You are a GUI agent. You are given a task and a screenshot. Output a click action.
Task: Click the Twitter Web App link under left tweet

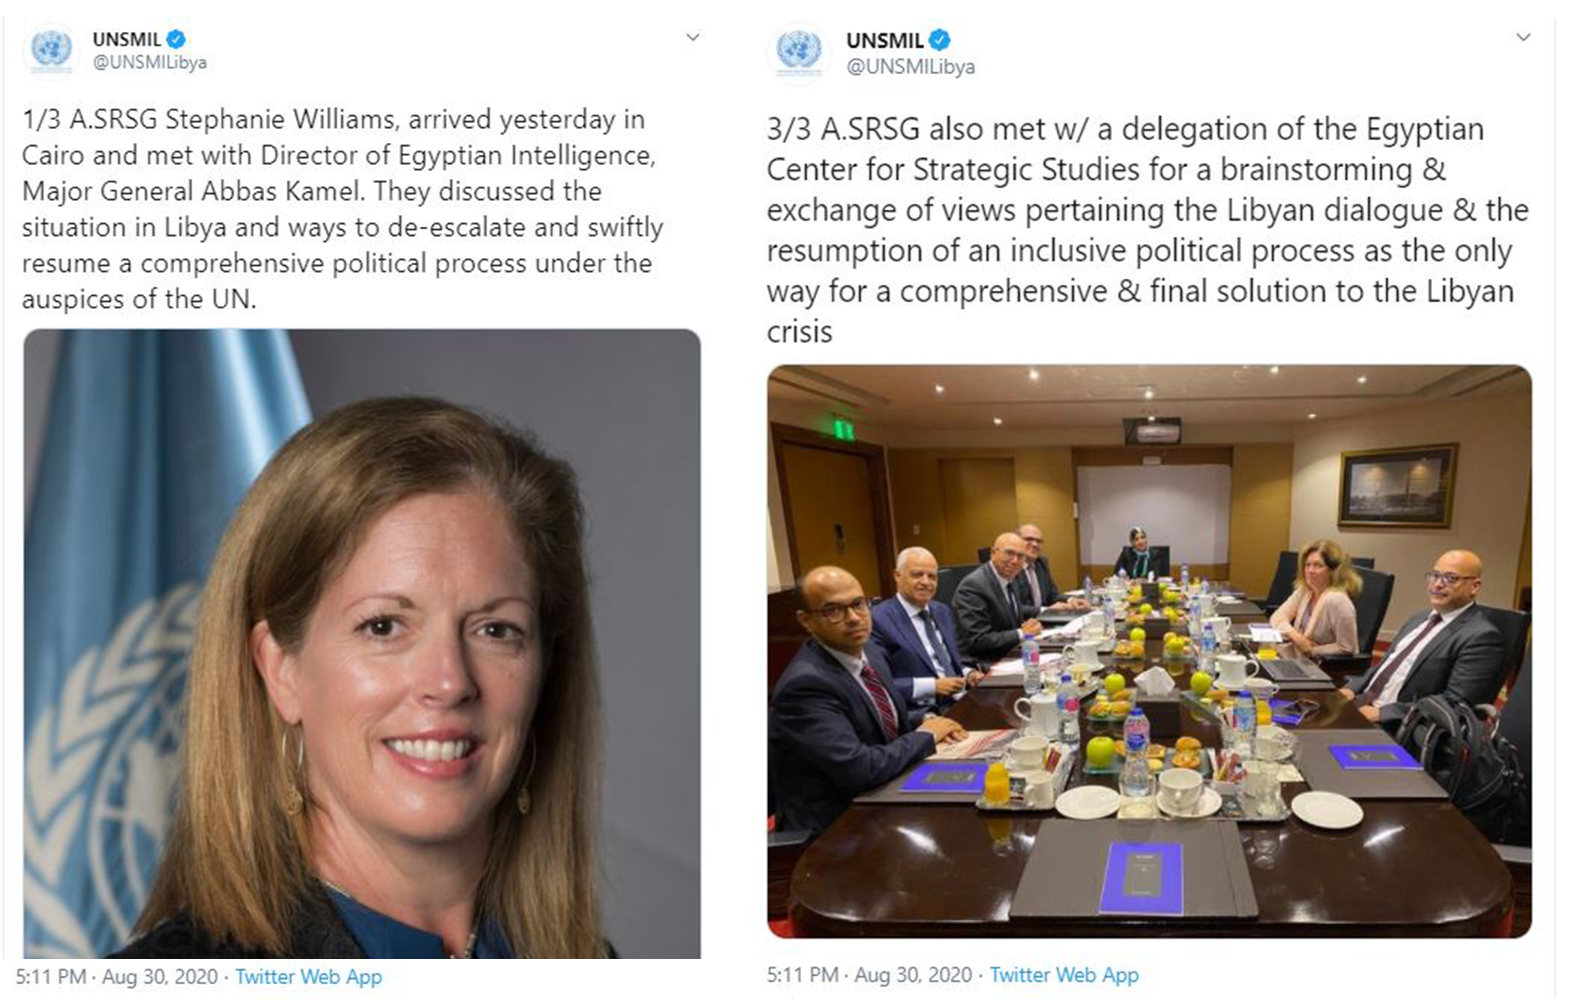(x=308, y=977)
